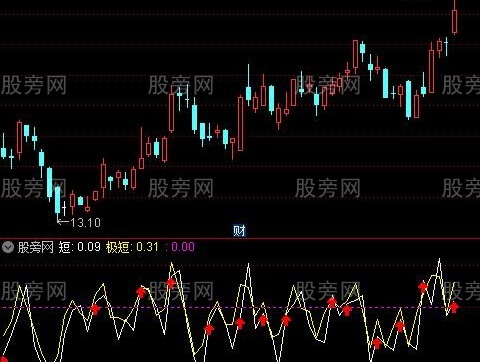Click the 股旁网 indicator name label
This screenshot has height=362, width=480.
coord(35,247)
